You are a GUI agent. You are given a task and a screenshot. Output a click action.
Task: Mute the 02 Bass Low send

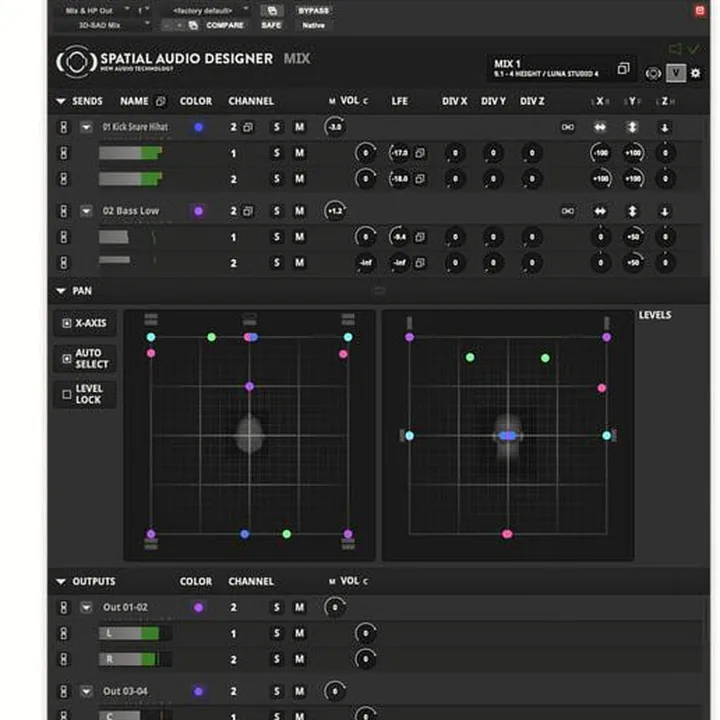pos(299,211)
